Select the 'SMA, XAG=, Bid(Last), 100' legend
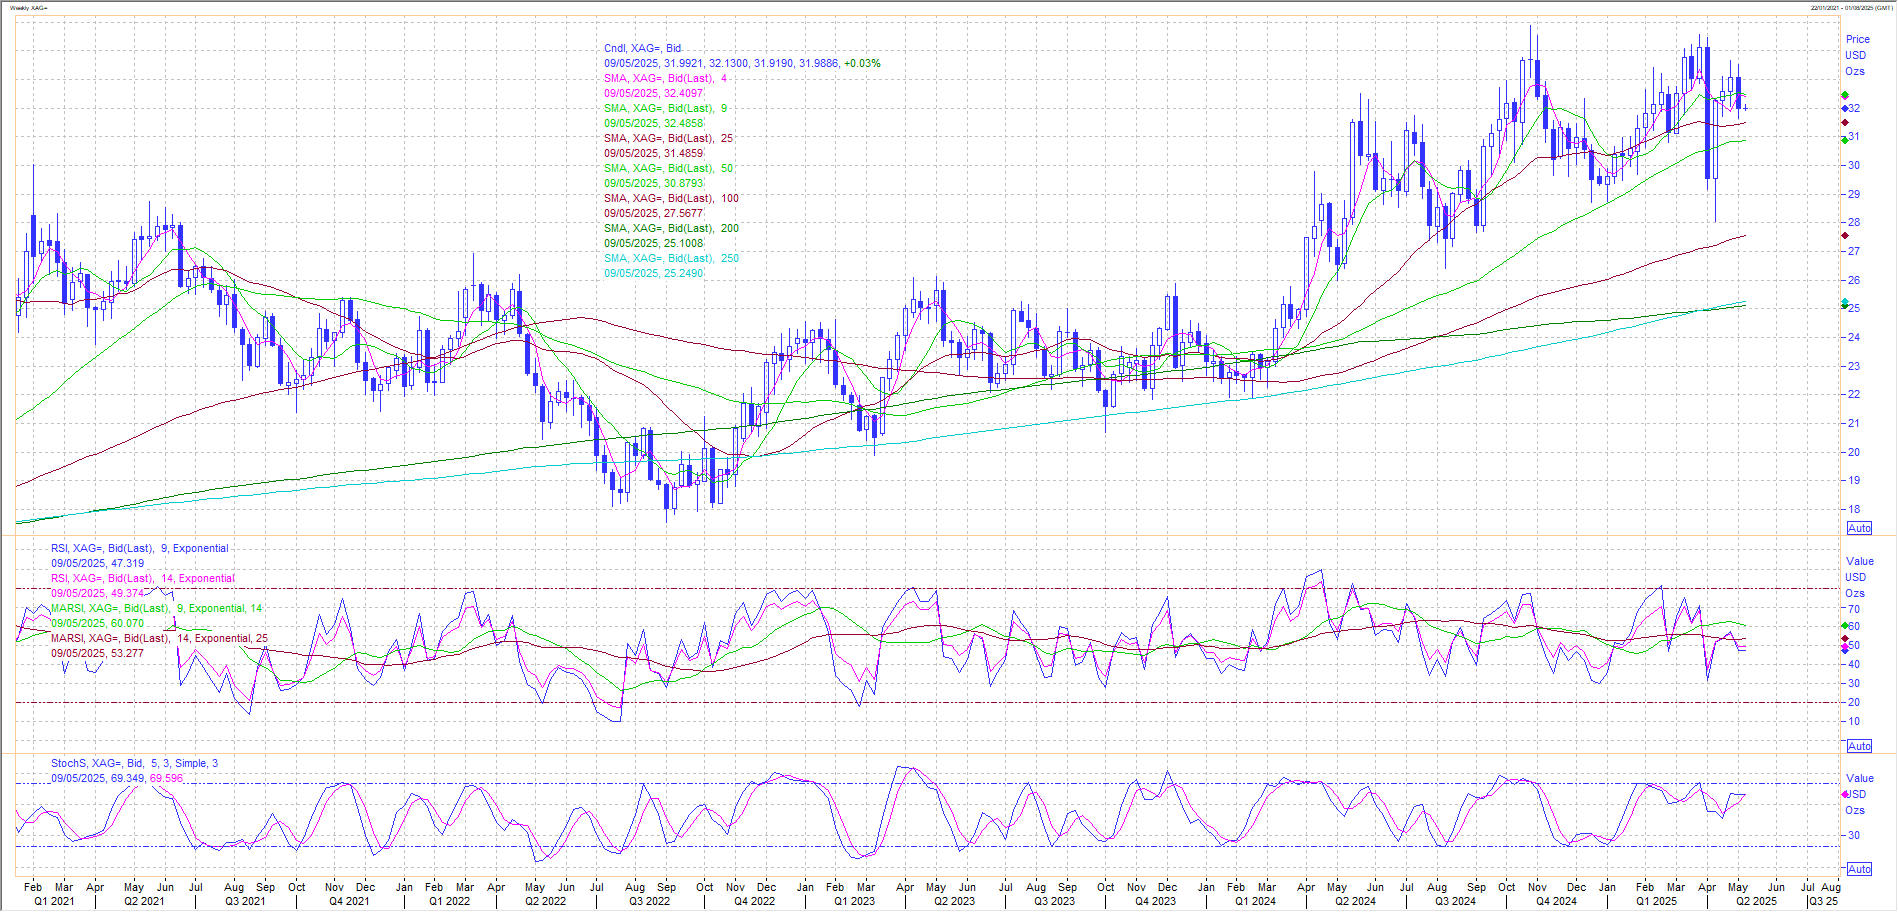Image resolution: width=1898 pixels, height=912 pixels. pyautogui.click(x=671, y=198)
